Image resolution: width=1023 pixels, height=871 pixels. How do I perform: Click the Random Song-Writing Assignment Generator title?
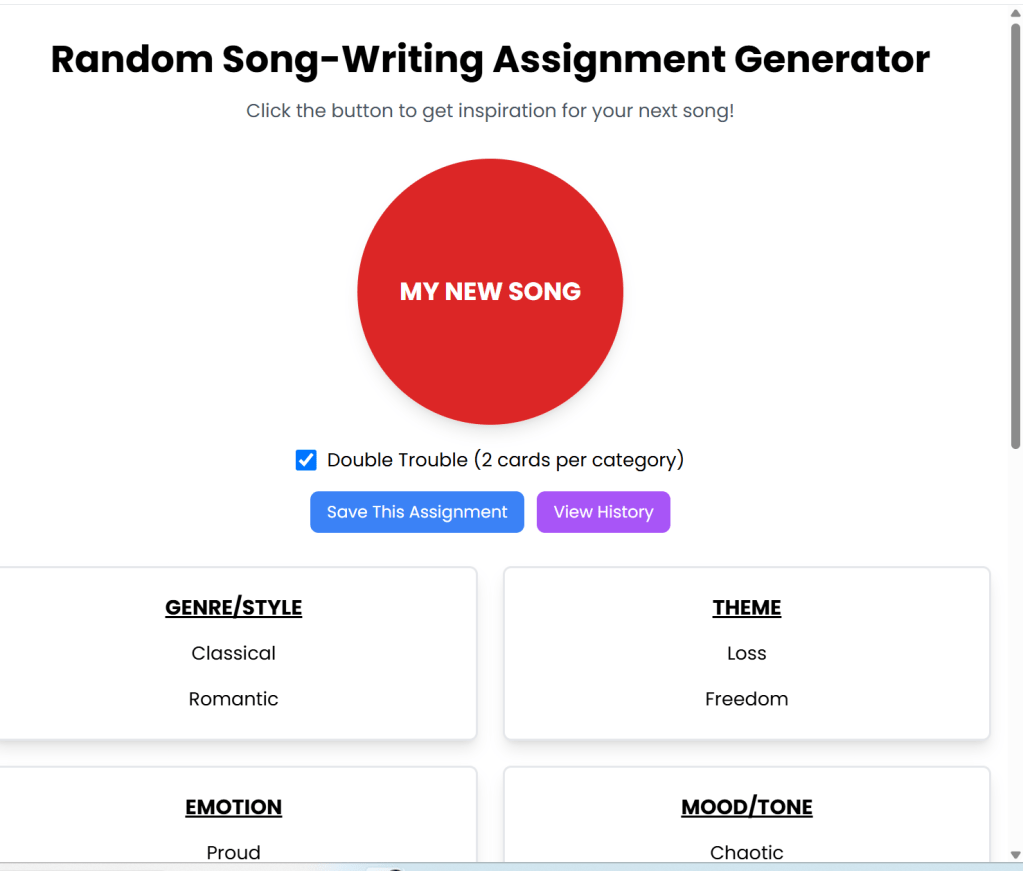pos(490,60)
